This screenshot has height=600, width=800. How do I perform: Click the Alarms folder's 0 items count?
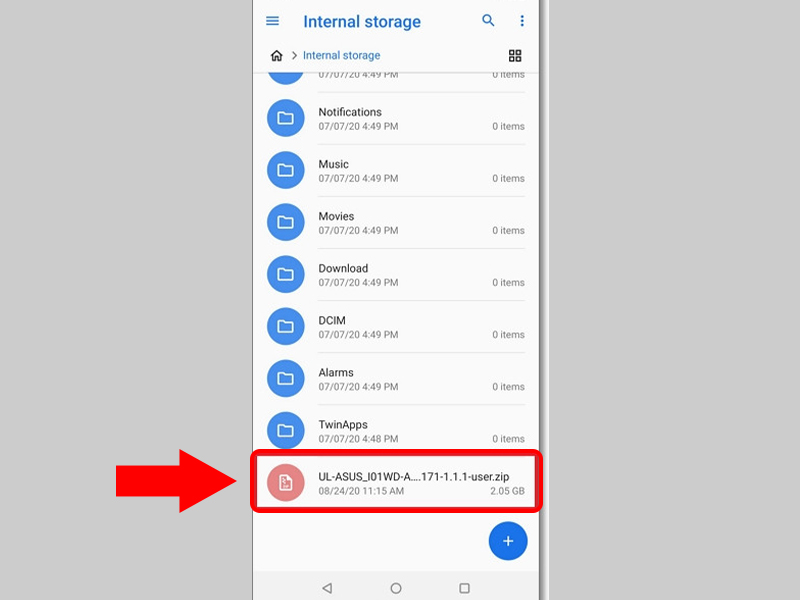coord(508,387)
